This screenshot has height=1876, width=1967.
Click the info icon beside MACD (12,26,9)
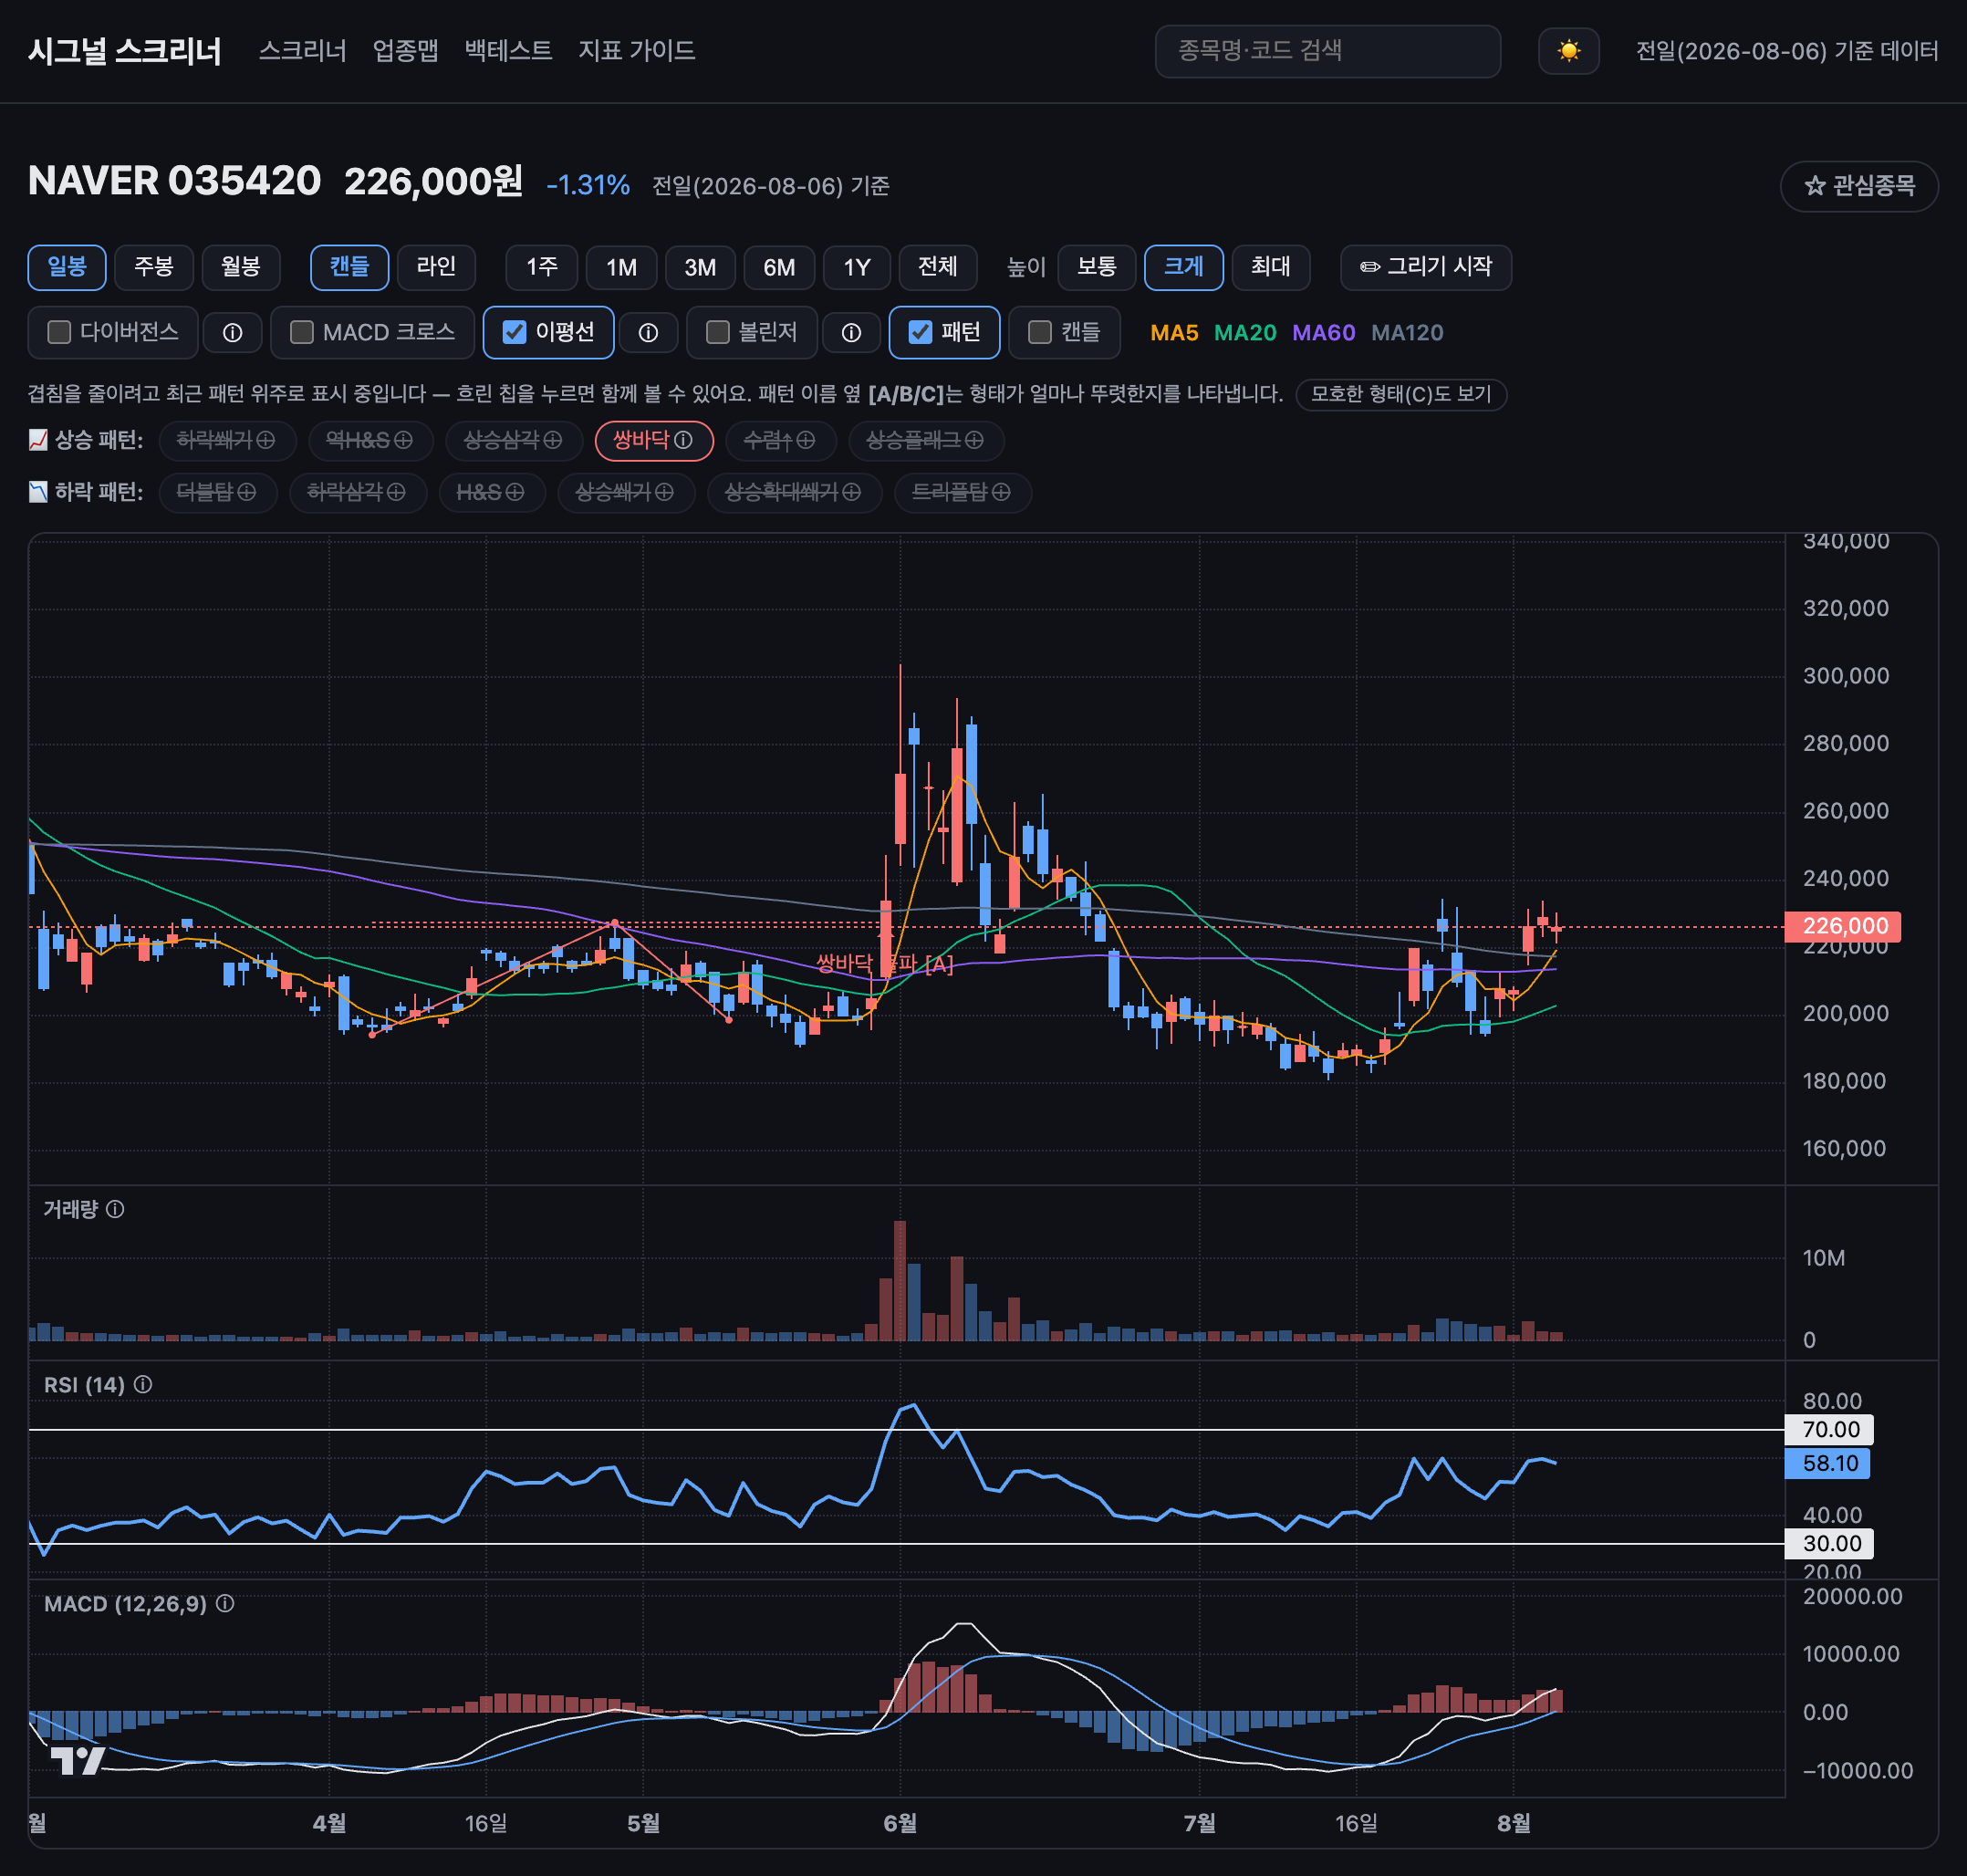tap(225, 1603)
